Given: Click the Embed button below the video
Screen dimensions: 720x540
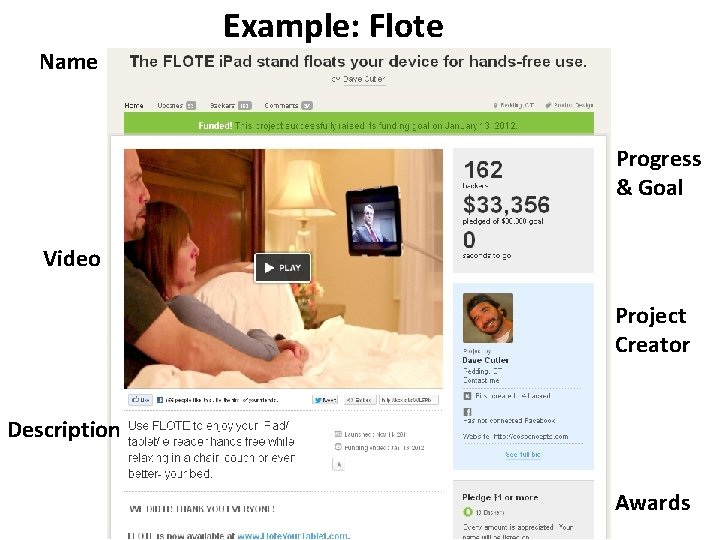Looking at the screenshot, I should 360,400.
